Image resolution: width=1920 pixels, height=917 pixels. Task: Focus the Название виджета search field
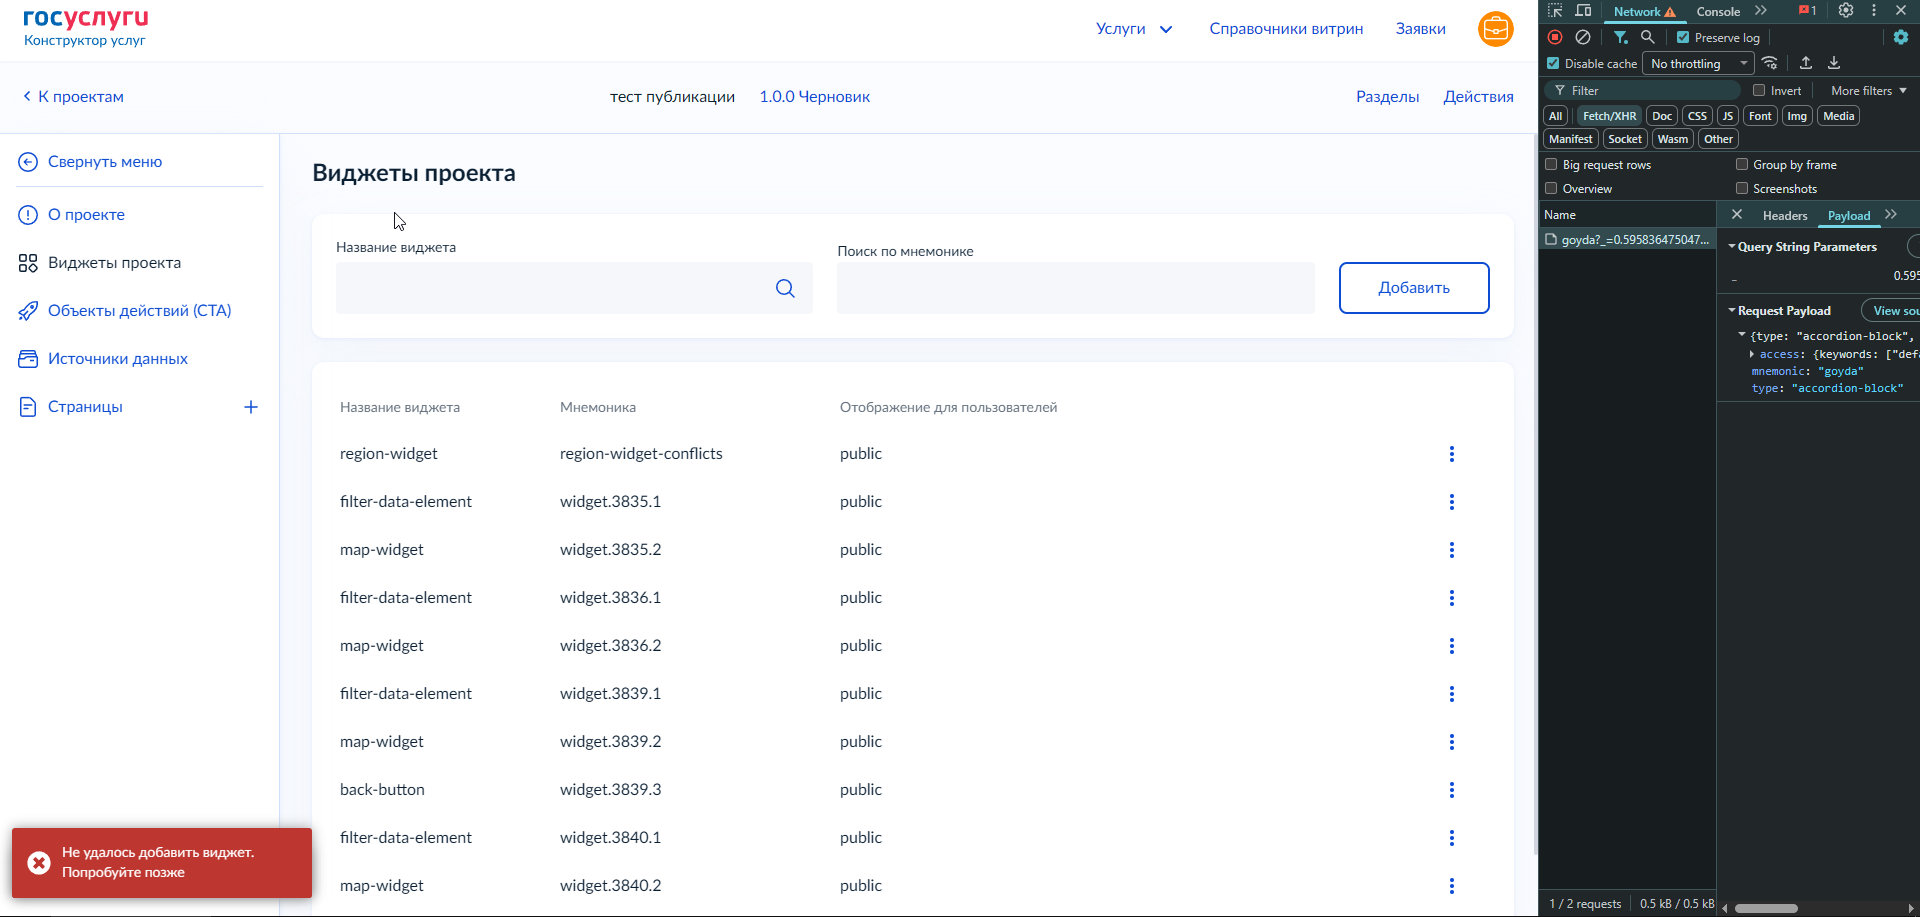point(574,288)
